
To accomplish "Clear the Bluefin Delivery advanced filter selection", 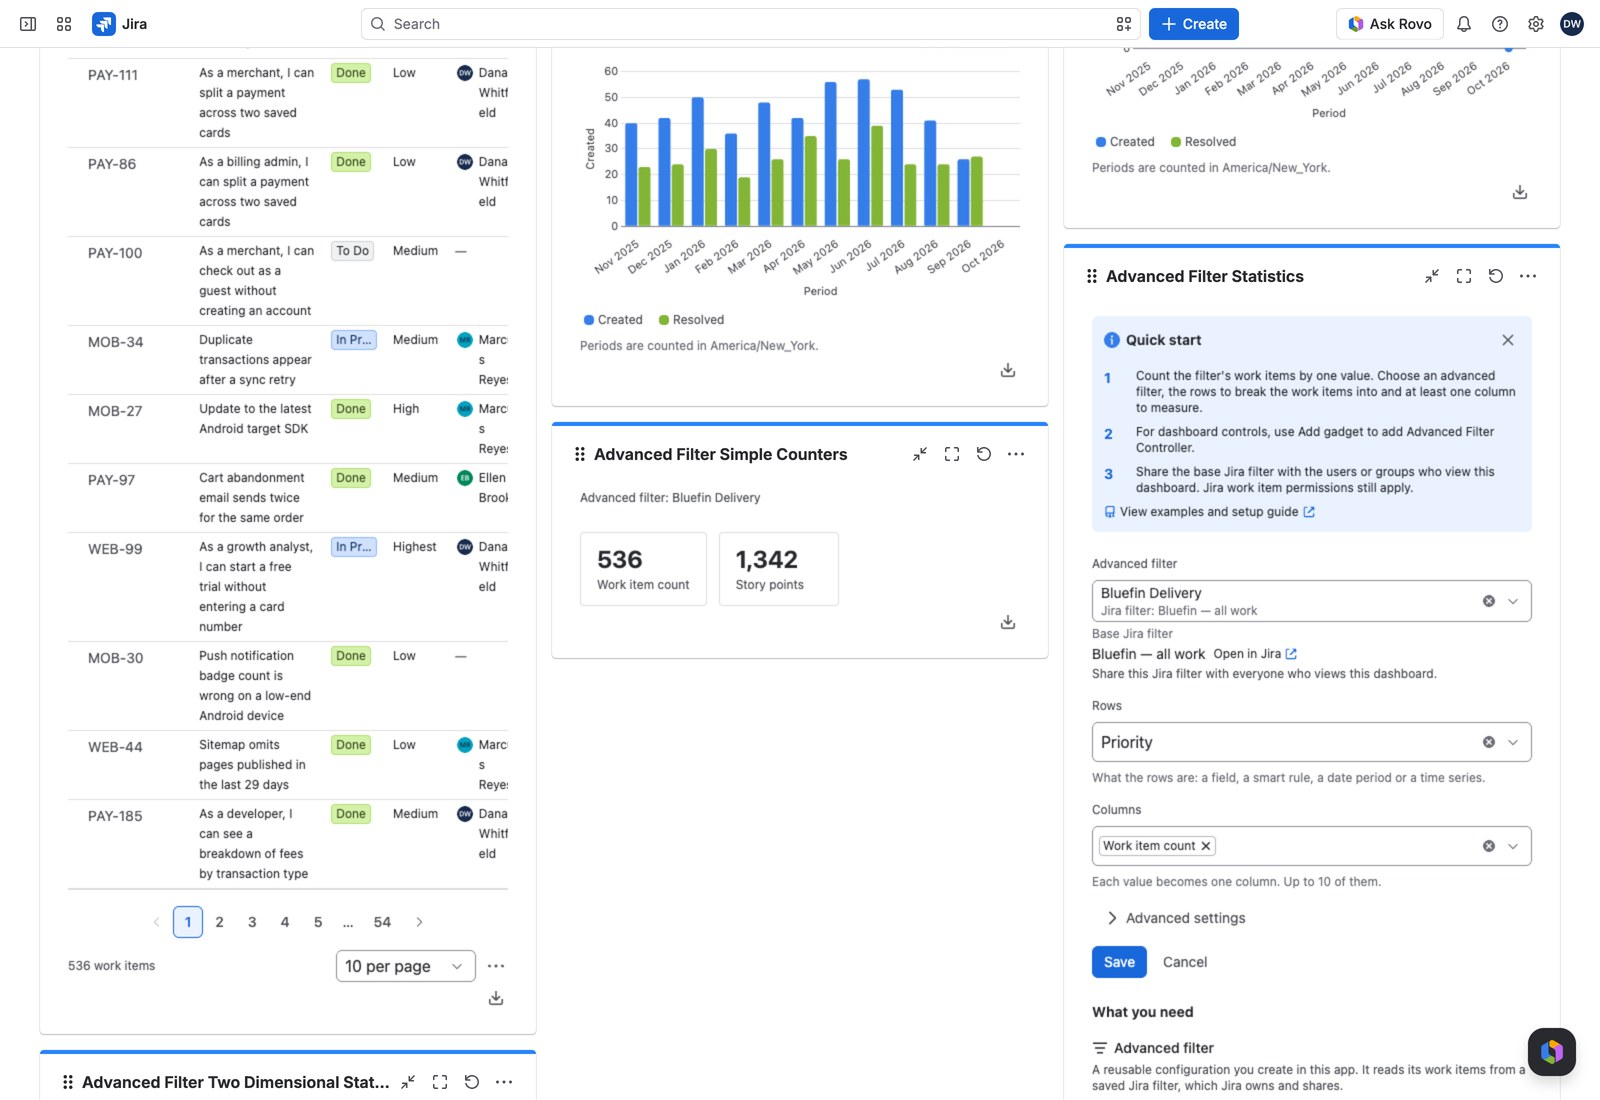I will pyautogui.click(x=1489, y=601).
